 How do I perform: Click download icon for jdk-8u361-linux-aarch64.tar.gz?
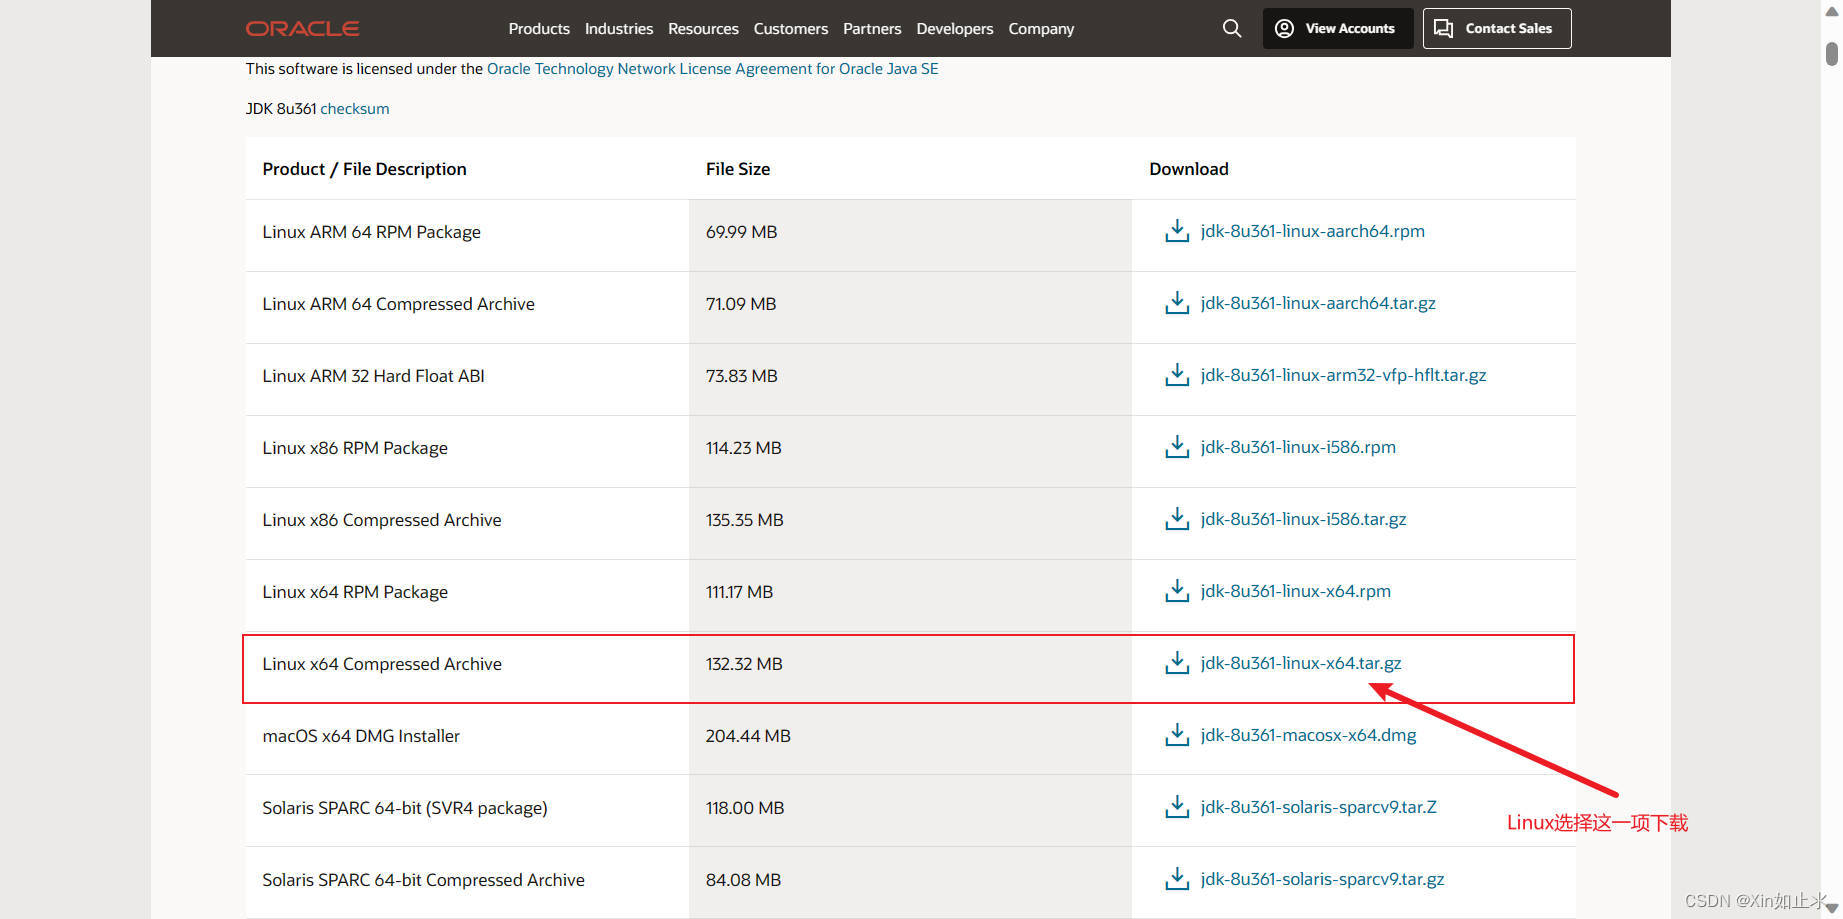coord(1177,303)
